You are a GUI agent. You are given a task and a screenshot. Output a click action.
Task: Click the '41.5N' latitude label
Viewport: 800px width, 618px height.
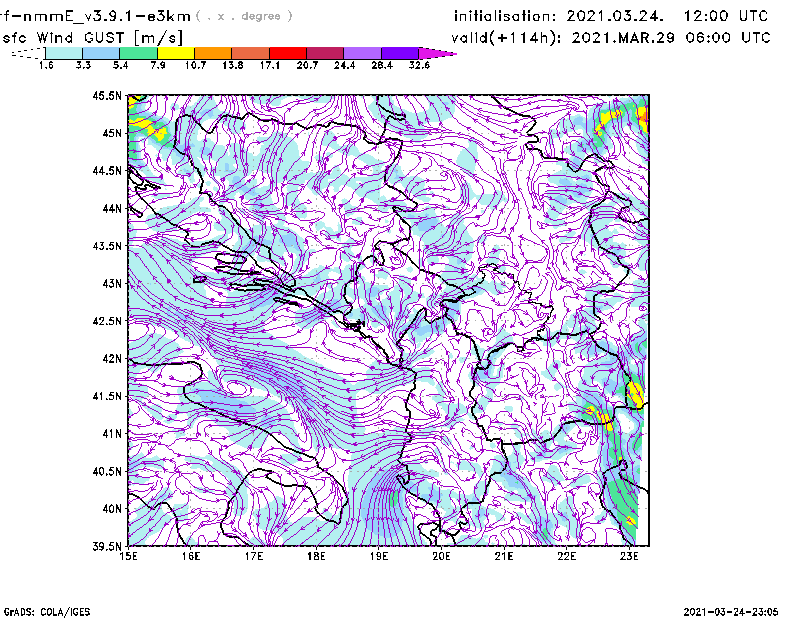tap(107, 396)
